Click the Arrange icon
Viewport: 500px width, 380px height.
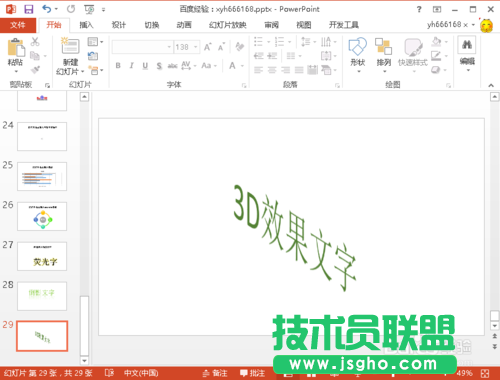383,47
